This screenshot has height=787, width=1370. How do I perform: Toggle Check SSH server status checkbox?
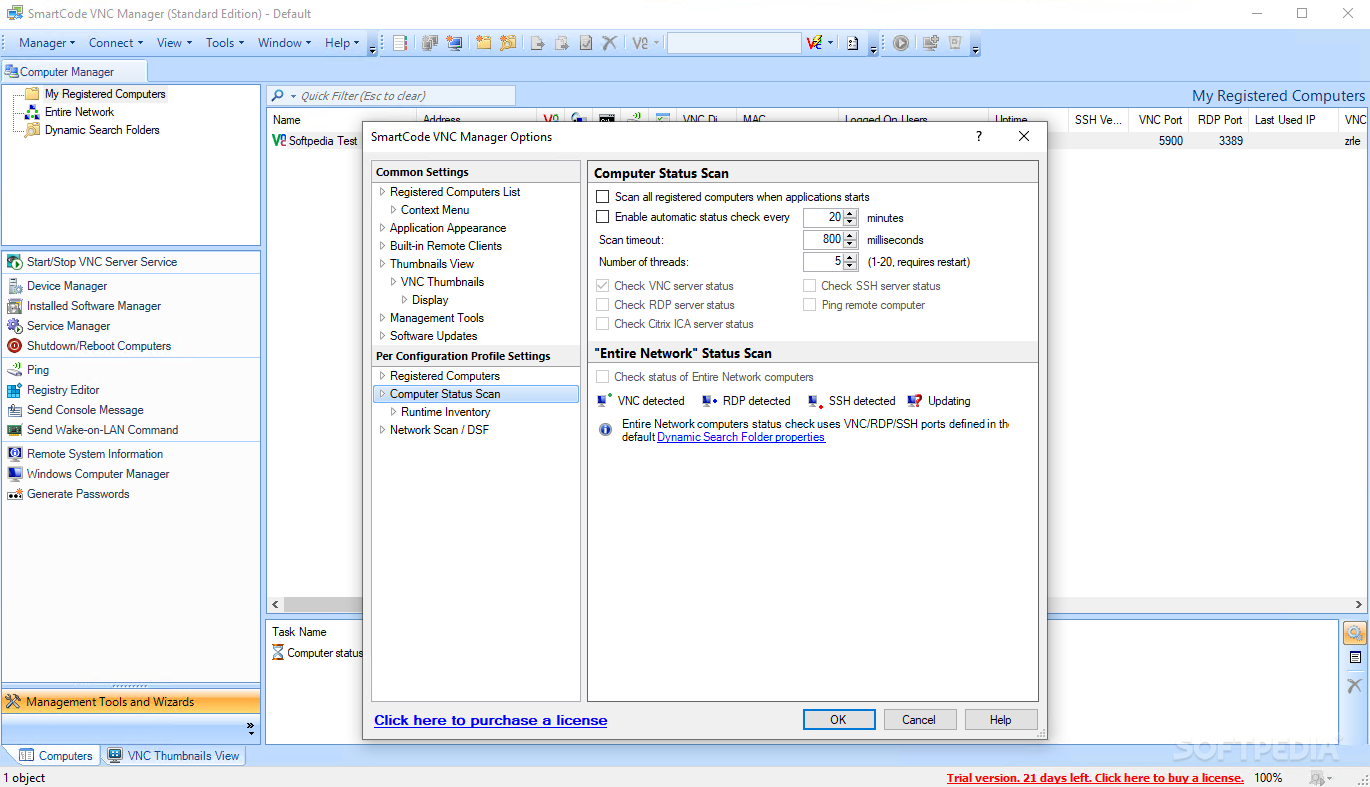coord(810,286)
